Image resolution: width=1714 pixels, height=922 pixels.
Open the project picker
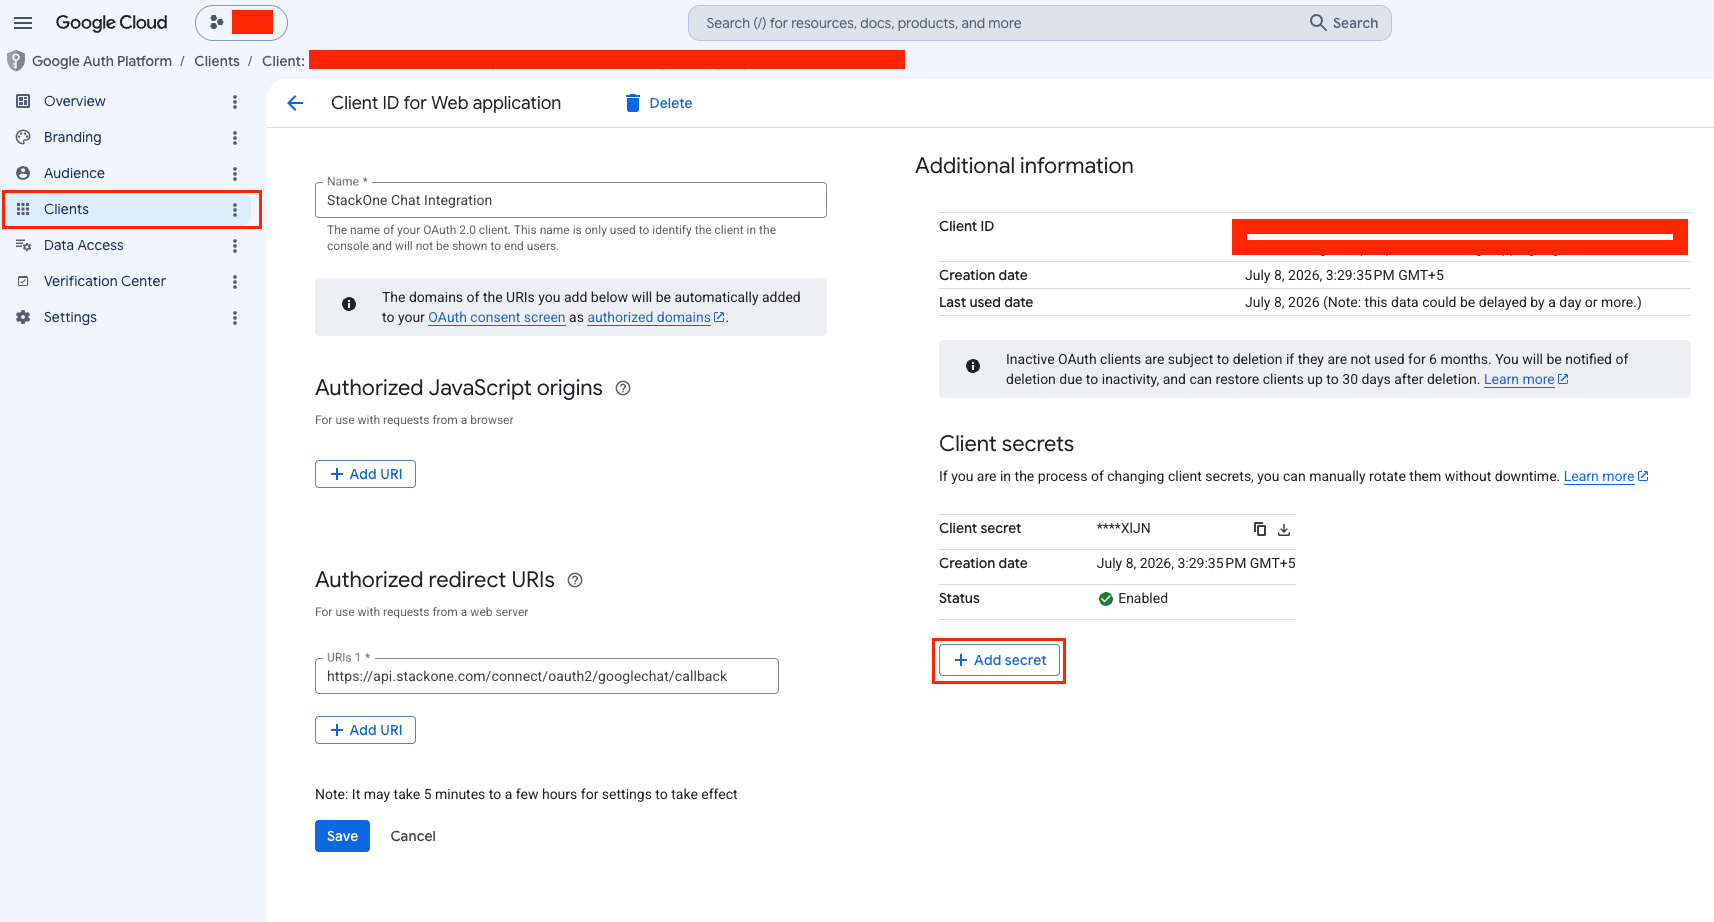tap(241, 22)
